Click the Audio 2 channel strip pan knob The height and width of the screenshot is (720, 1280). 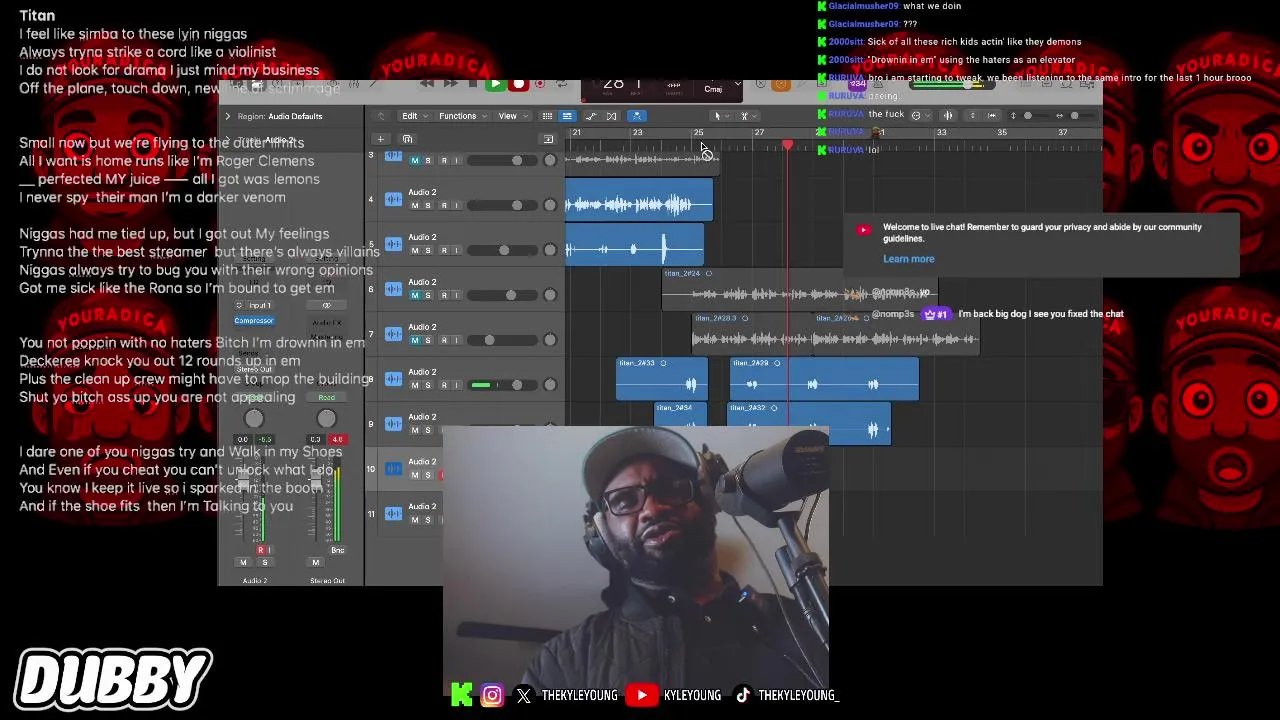coord(254,419)
